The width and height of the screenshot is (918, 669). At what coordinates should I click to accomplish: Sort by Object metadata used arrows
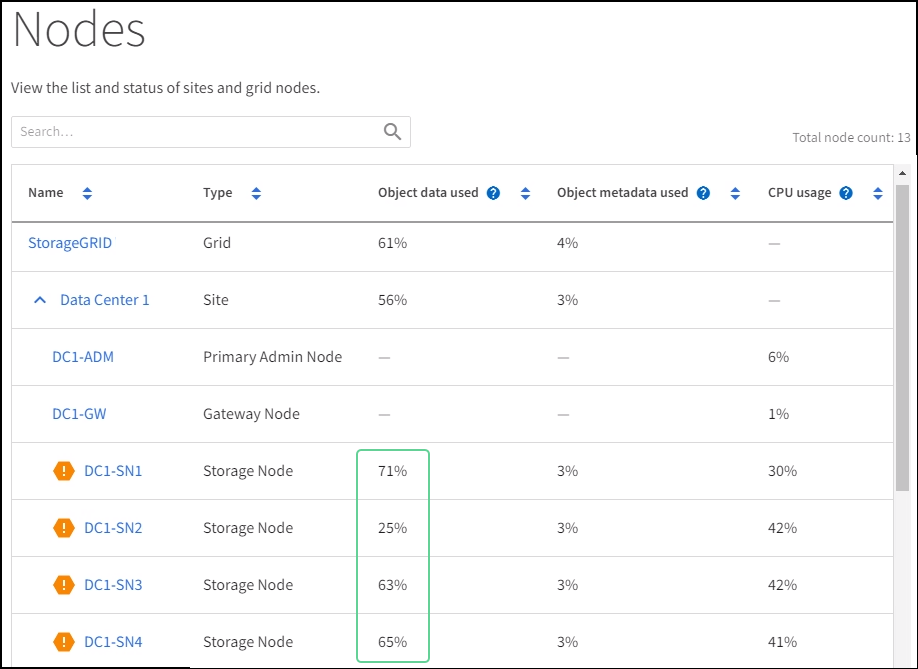[735, 193]
